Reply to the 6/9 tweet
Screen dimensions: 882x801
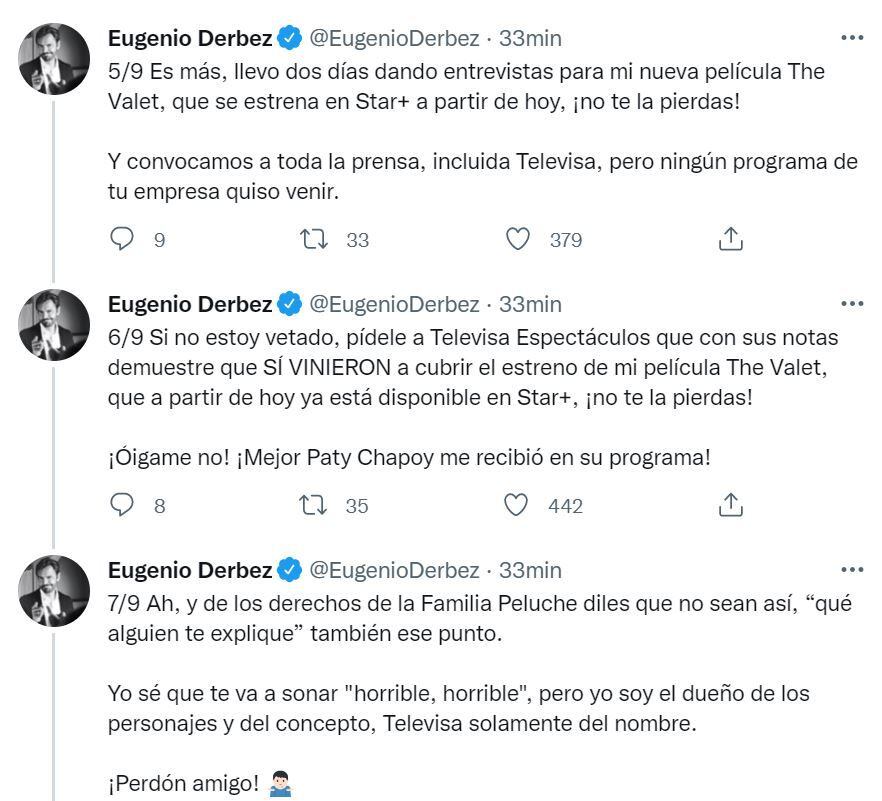point(121,505)
